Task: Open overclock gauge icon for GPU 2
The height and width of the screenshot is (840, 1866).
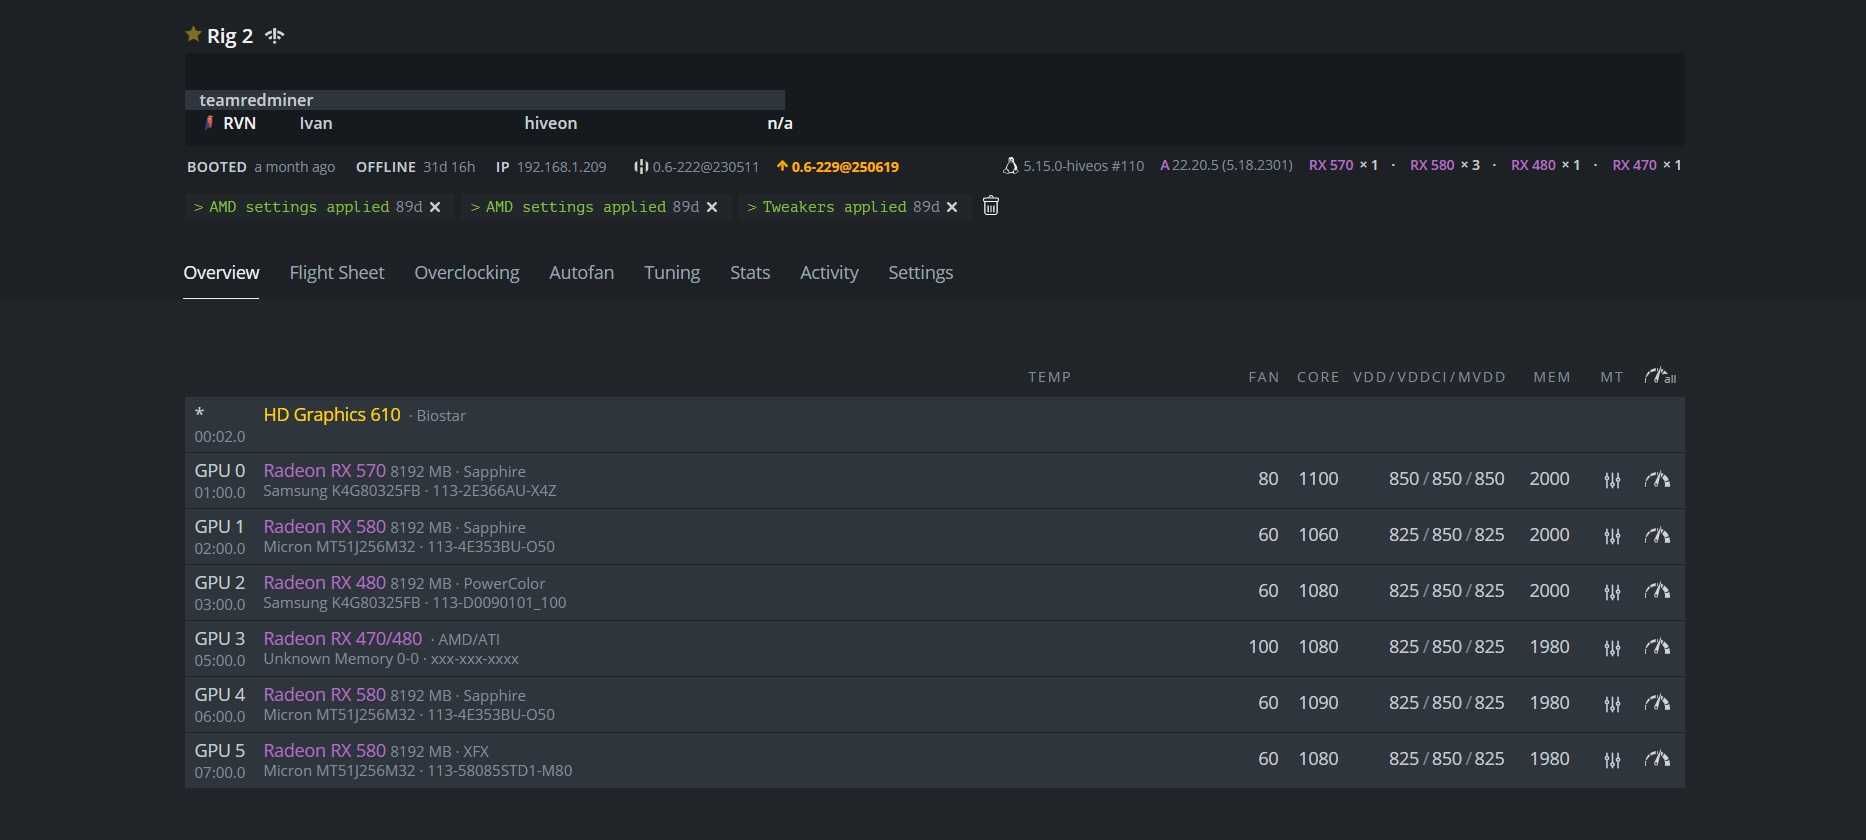Action: (x=1657, y=592)
